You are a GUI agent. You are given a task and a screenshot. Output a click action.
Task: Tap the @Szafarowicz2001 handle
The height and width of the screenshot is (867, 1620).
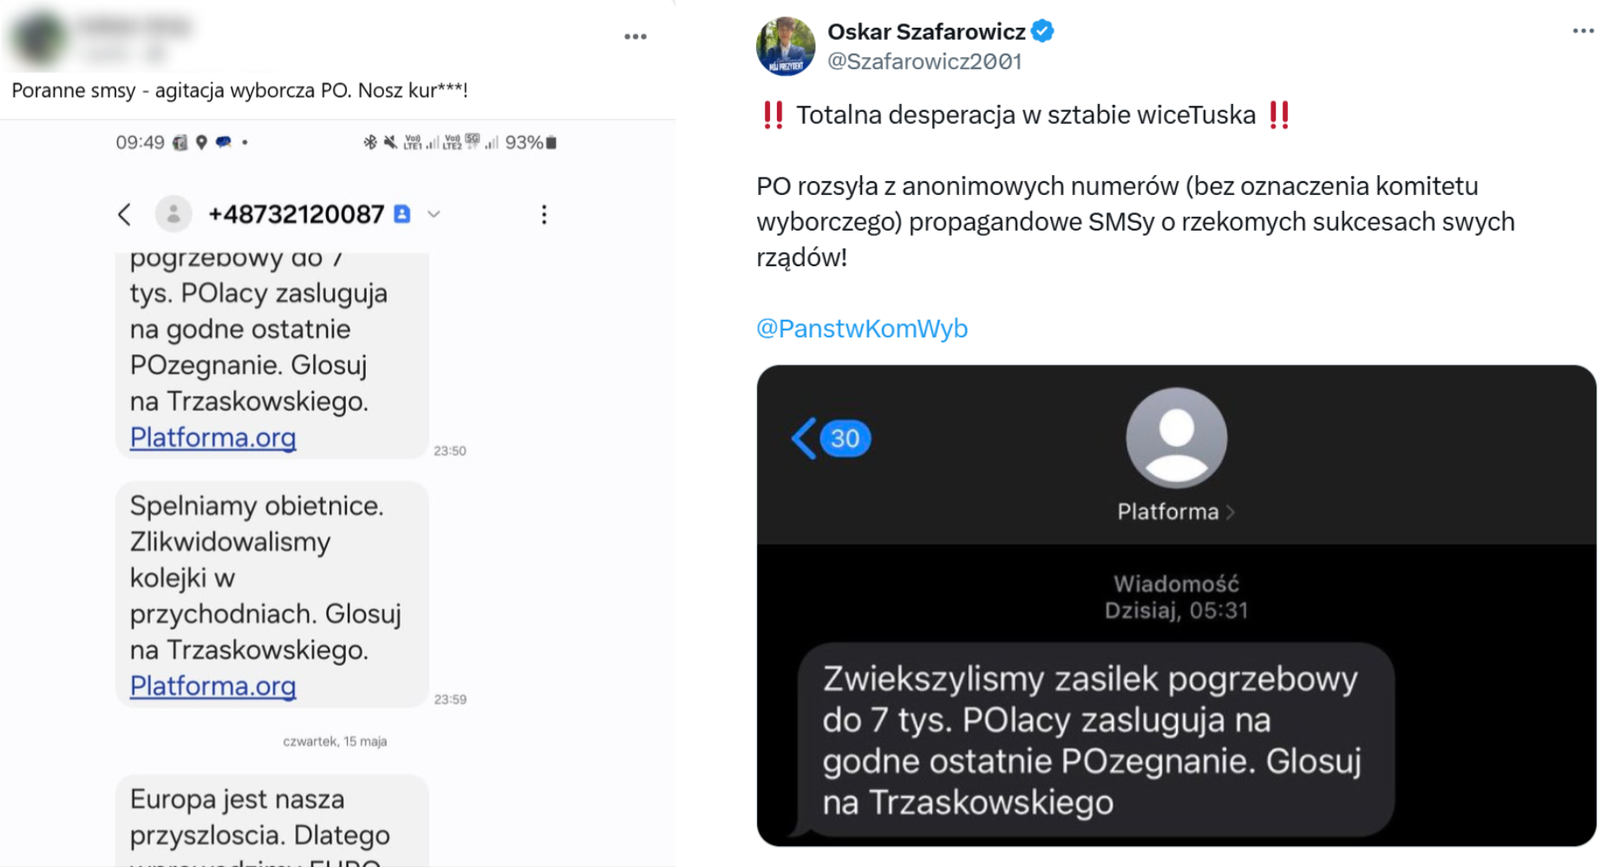[x=926, y=61]
